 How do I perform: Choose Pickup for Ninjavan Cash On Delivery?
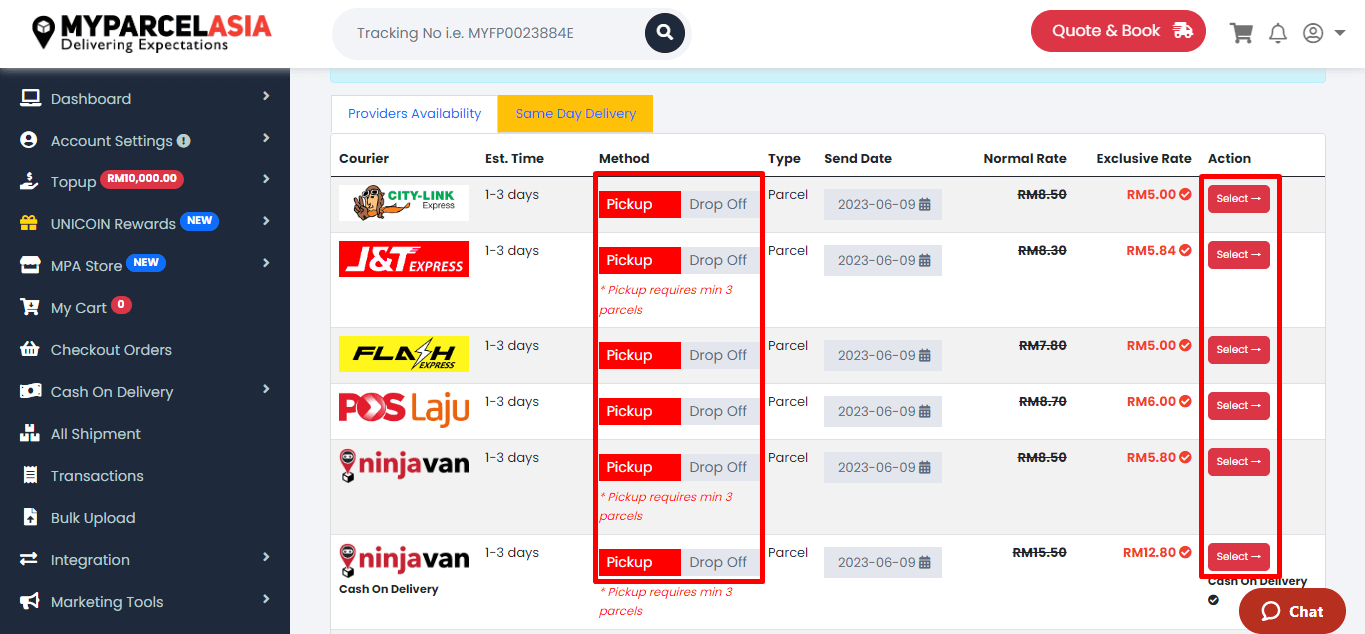640,562
